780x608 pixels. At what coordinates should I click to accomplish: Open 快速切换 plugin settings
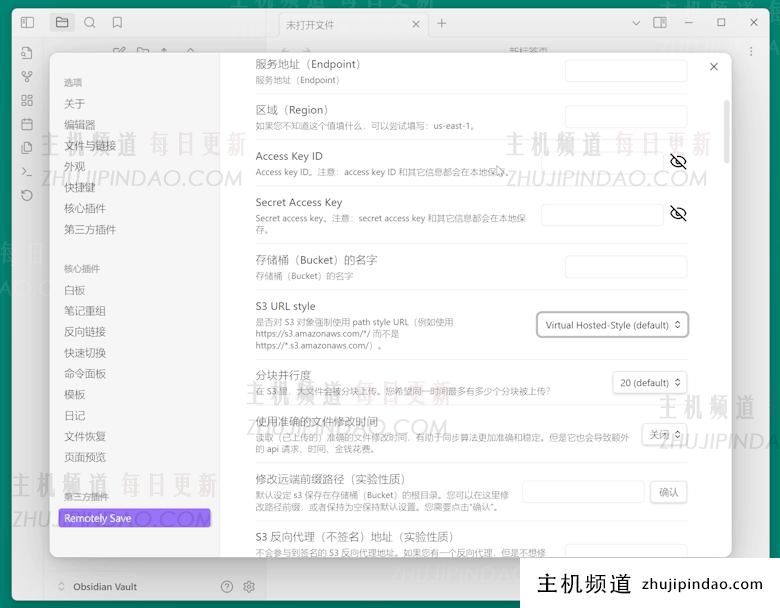tap(85, 353)
